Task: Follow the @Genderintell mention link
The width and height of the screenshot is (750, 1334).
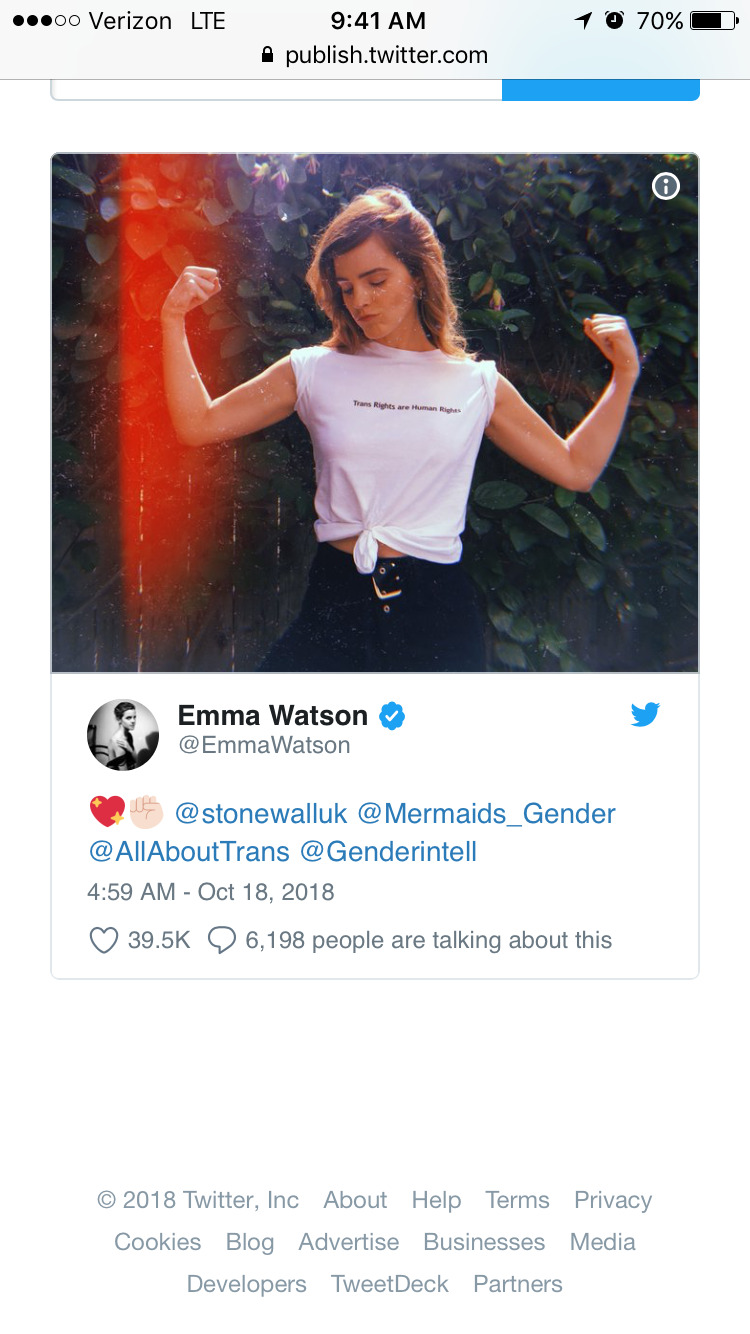Action: click(389, 852)
